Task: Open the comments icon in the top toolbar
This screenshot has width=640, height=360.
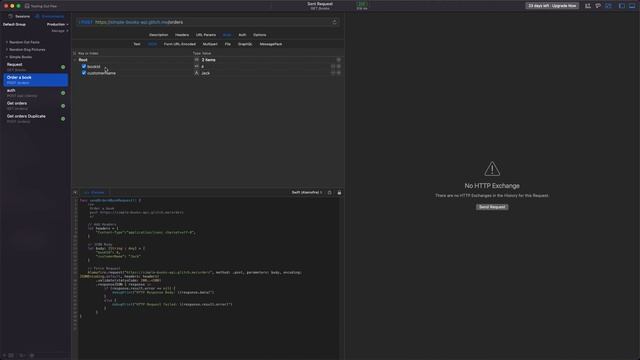Action: point(598,6)
